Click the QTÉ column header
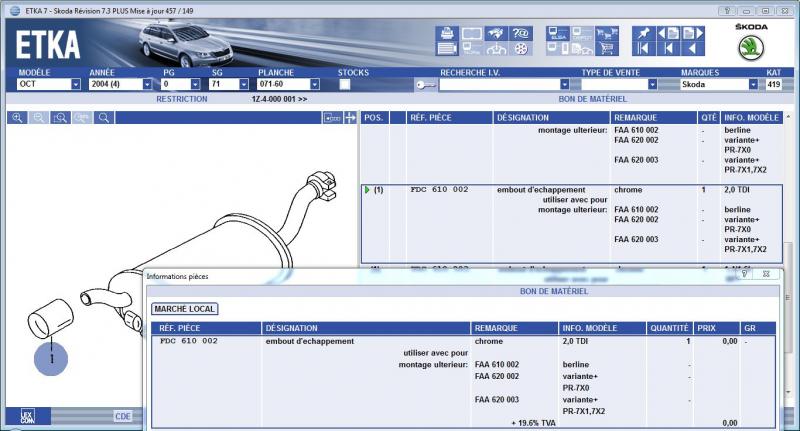The width and height of the screenshot is (800, 431). (x=709, y=118)
